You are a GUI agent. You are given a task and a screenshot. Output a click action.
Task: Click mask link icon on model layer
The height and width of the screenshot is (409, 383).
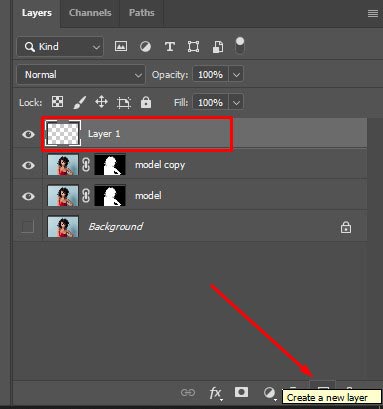[x=86, y=196]
